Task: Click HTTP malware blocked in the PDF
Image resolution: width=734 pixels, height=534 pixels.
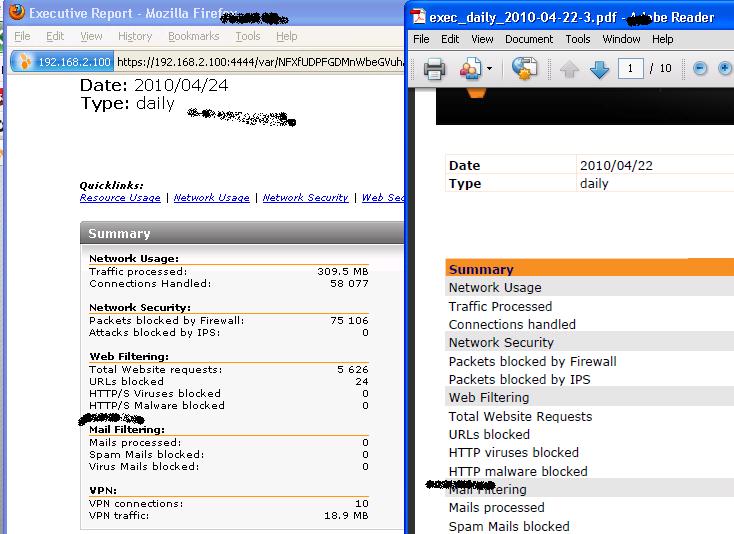Action: click(x=518, y=472)
